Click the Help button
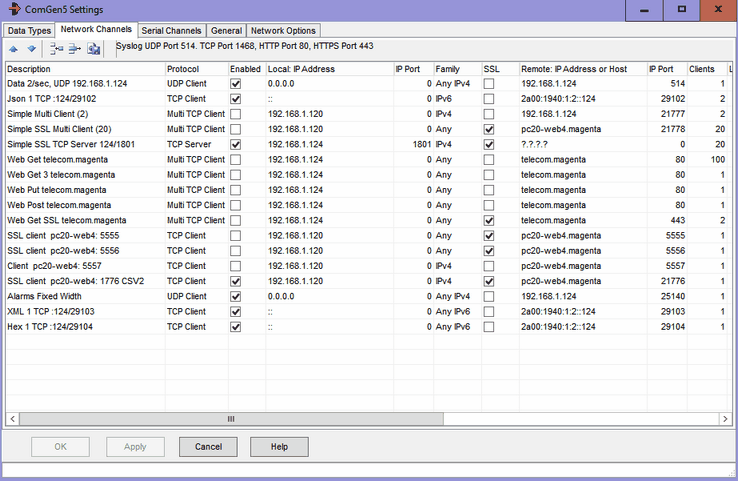738x481 pixels. pyautogui.click(x=279, y=446)
